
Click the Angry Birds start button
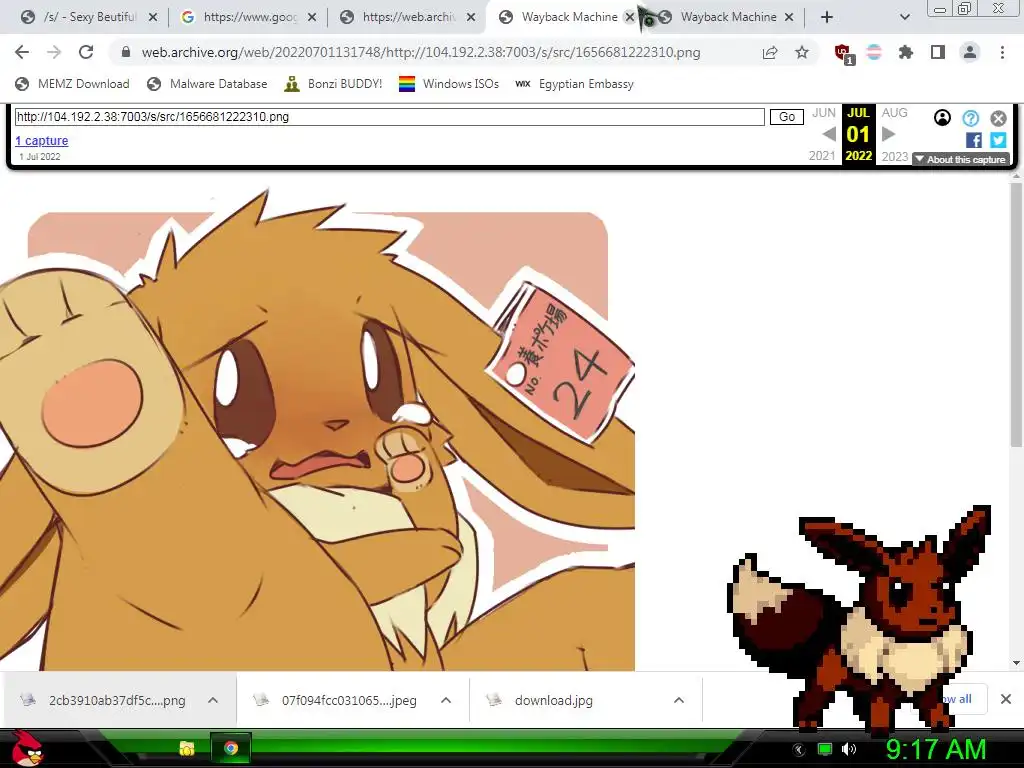[27, 748]
